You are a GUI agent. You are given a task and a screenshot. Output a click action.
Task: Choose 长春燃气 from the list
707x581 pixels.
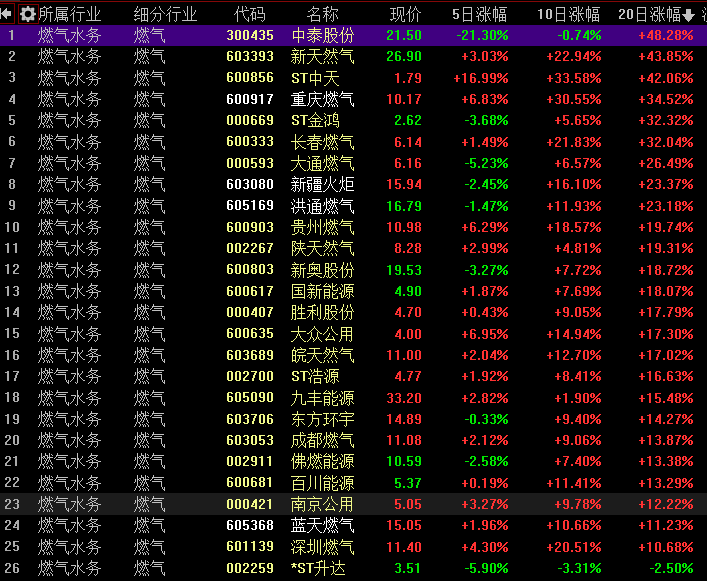323,142
